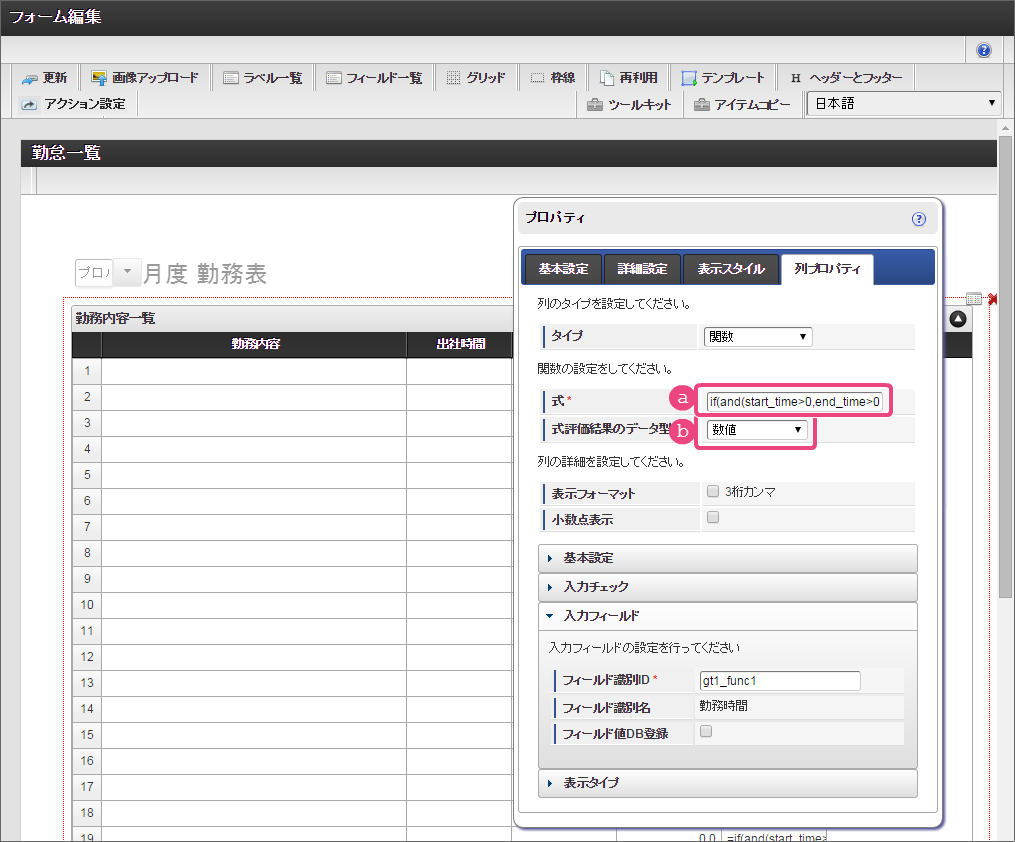Click the vertical scrollbar on the right
The width and height of the screenshot is (1015, 842).
tap(1005, 366)
